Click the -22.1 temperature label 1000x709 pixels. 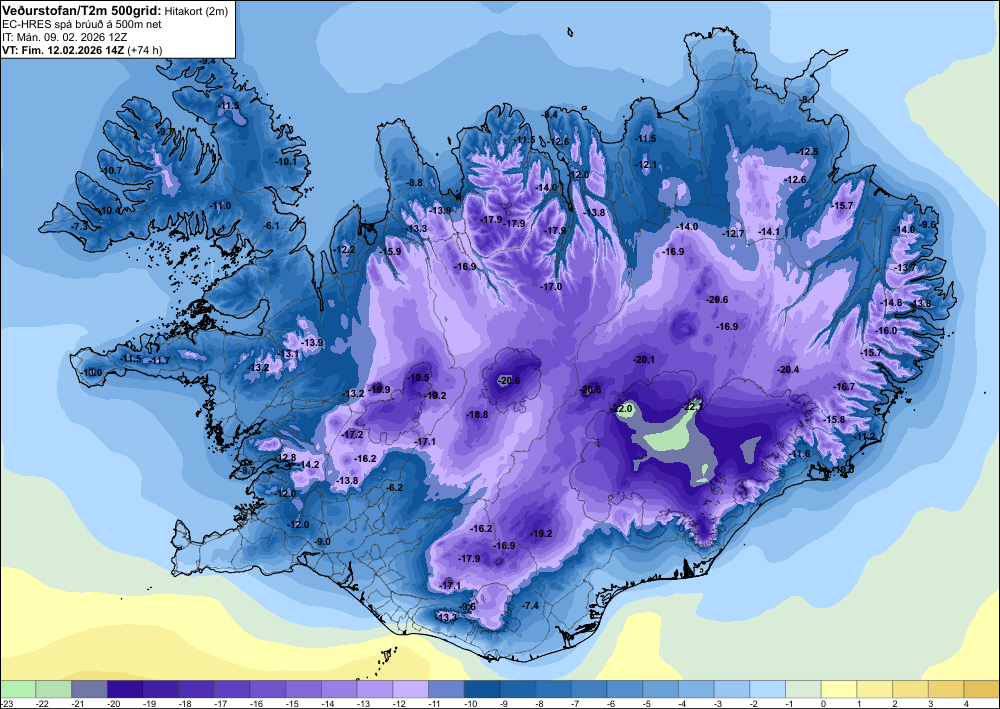pos(692,407)
